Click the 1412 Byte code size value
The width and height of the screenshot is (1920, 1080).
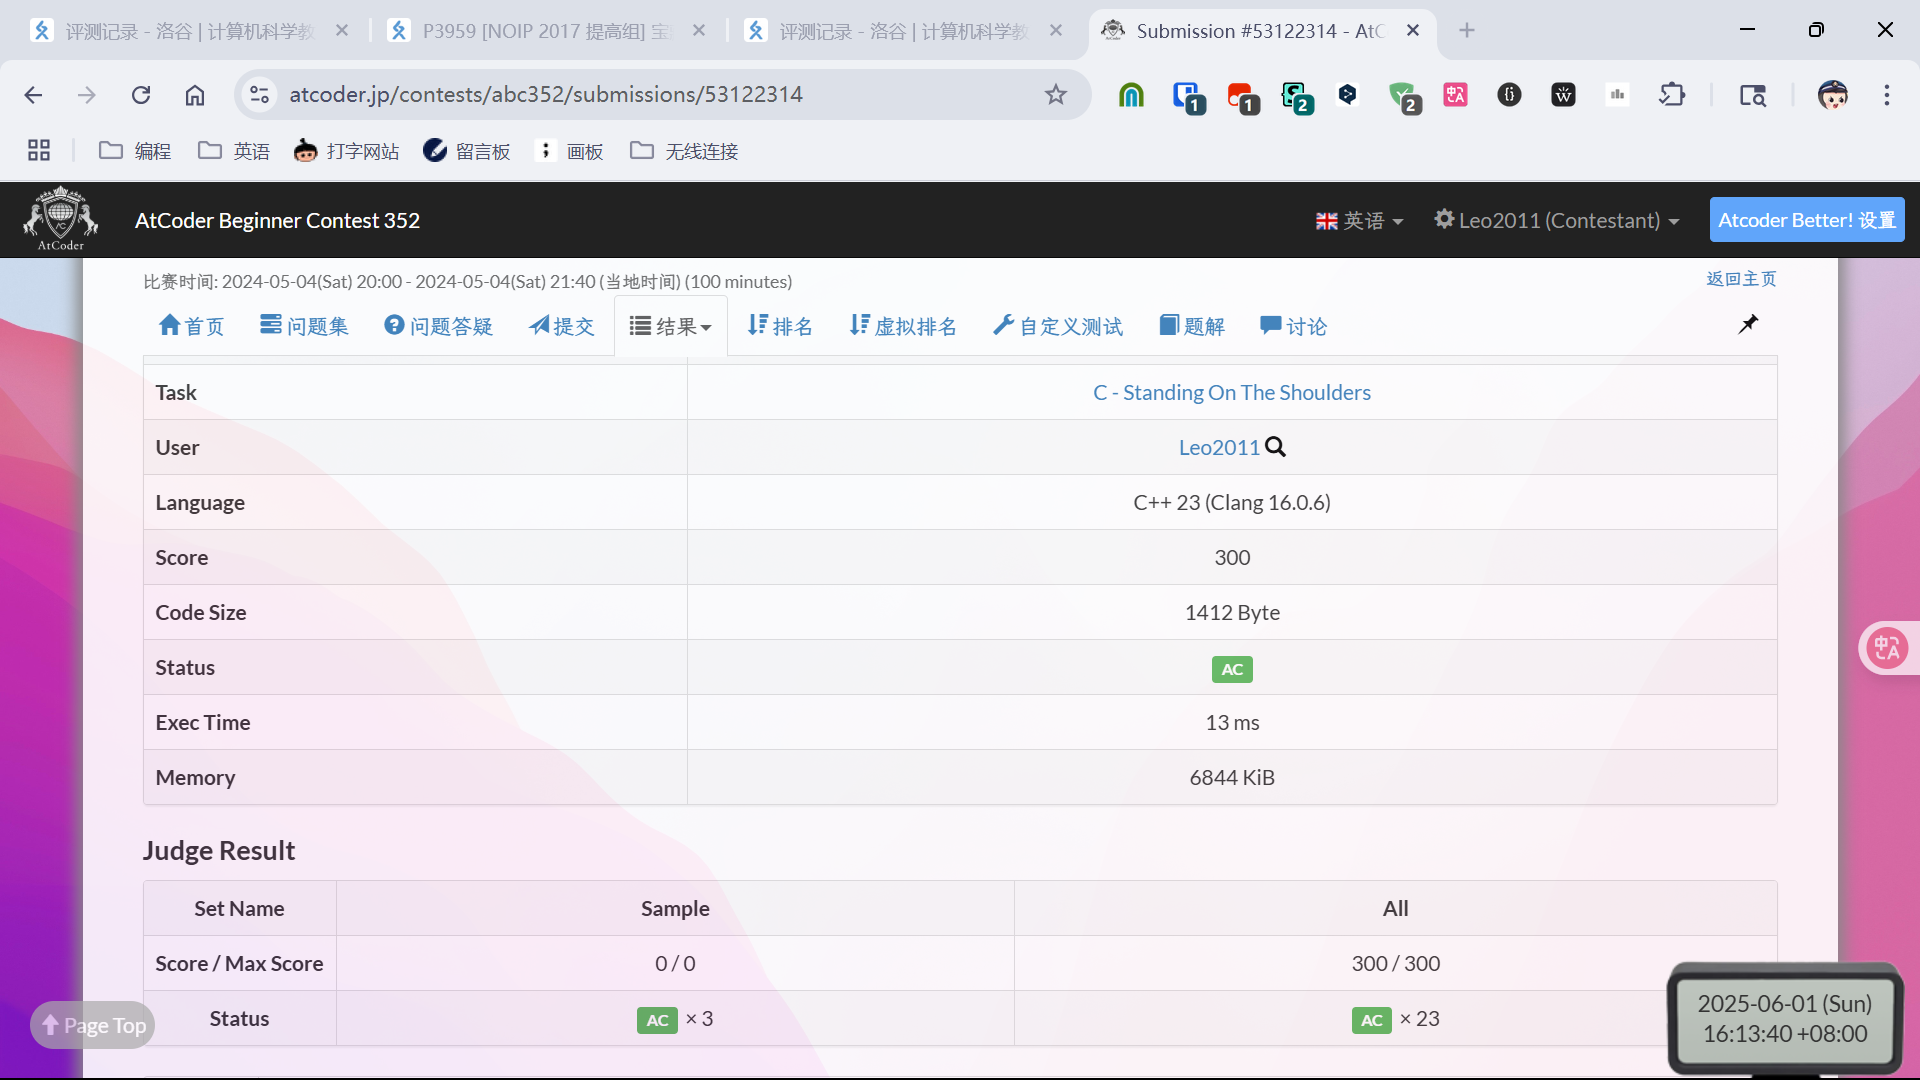(x=1232, y=612)
